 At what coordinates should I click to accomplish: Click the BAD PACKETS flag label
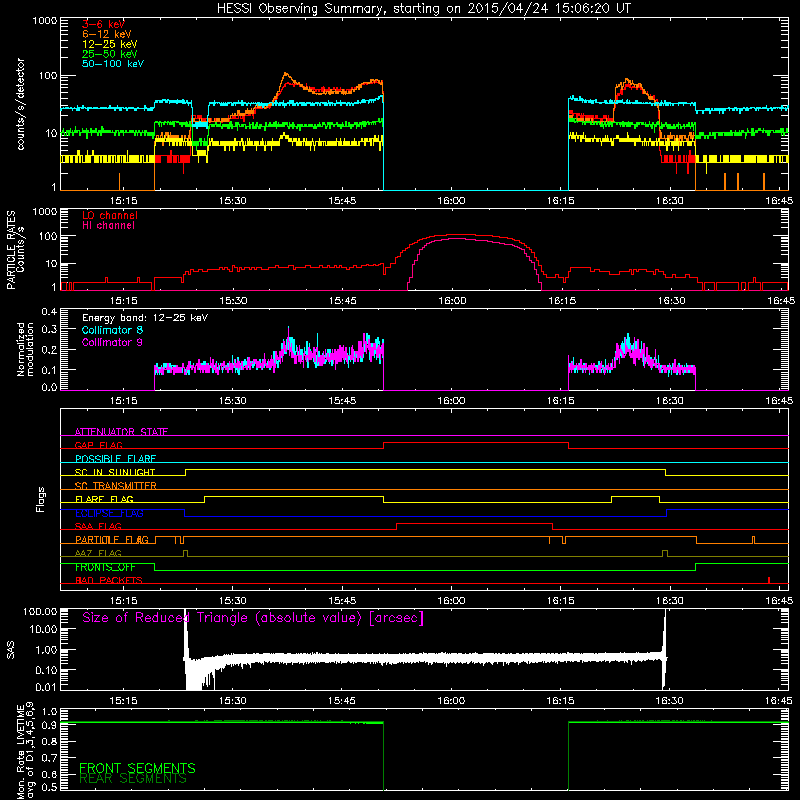click(x=108, y=580)
